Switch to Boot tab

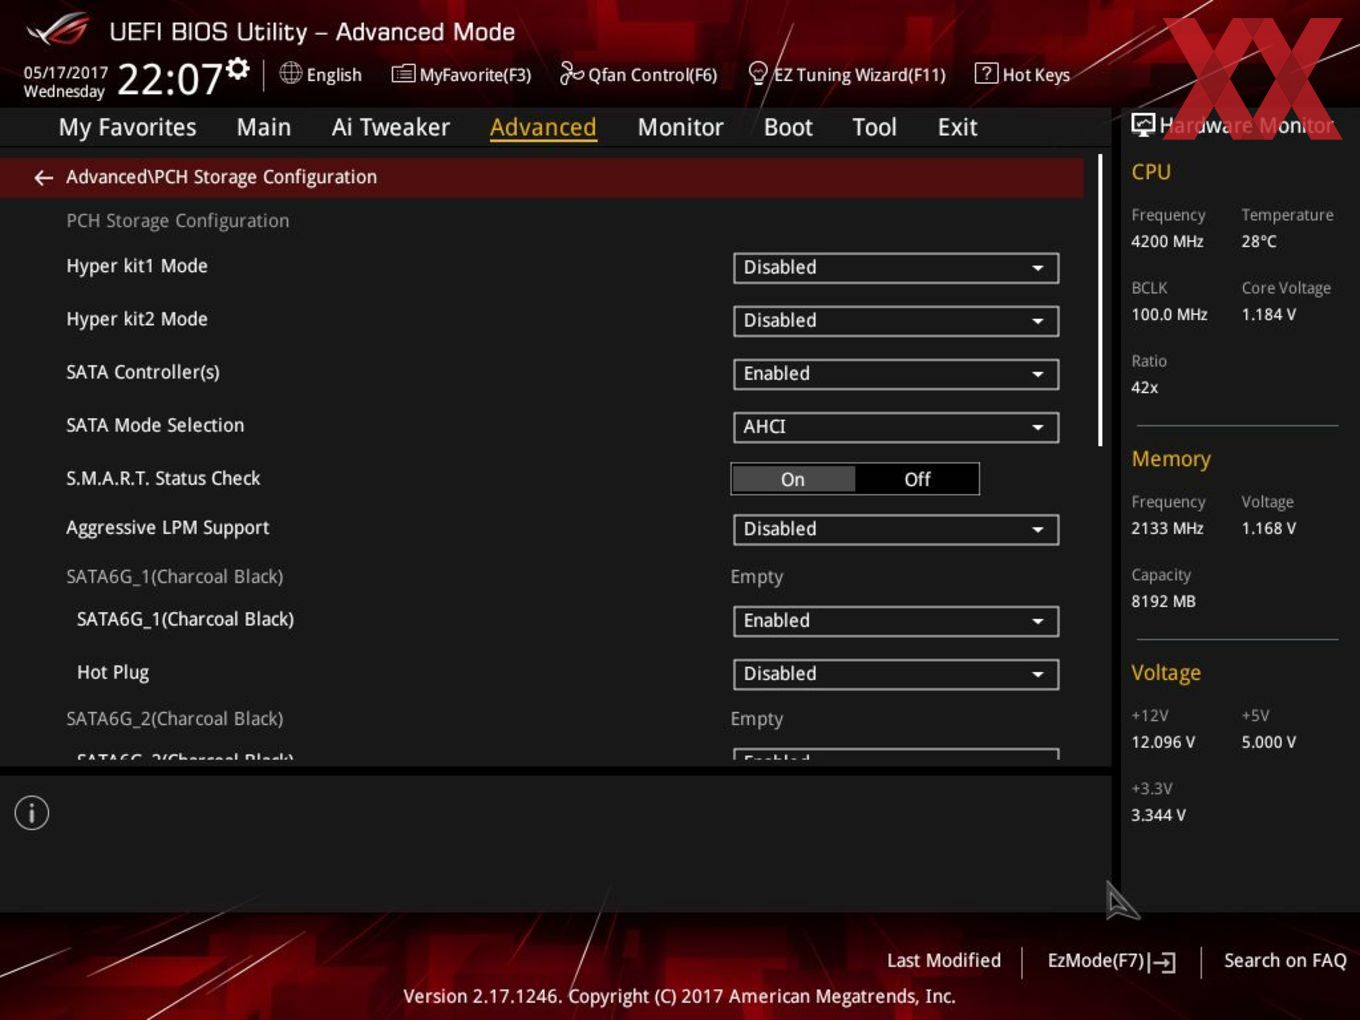click(x=788, y=127)
